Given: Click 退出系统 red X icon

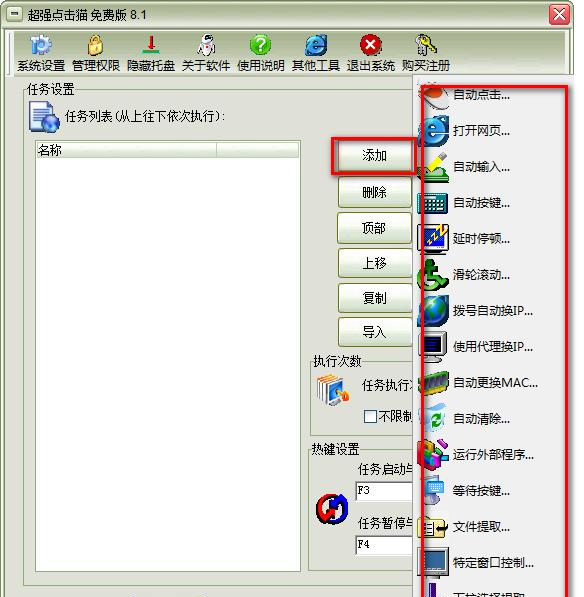Looking at the screenshot, I should 370,45.
